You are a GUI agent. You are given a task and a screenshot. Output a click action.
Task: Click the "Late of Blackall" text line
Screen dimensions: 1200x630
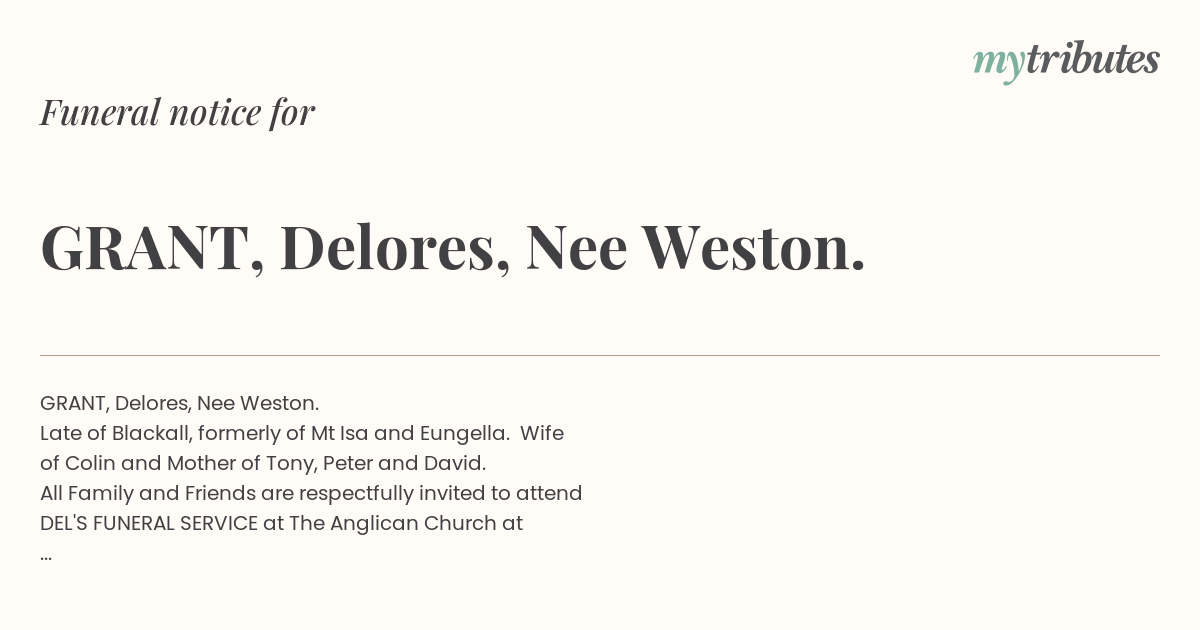[x=302, y=433]
